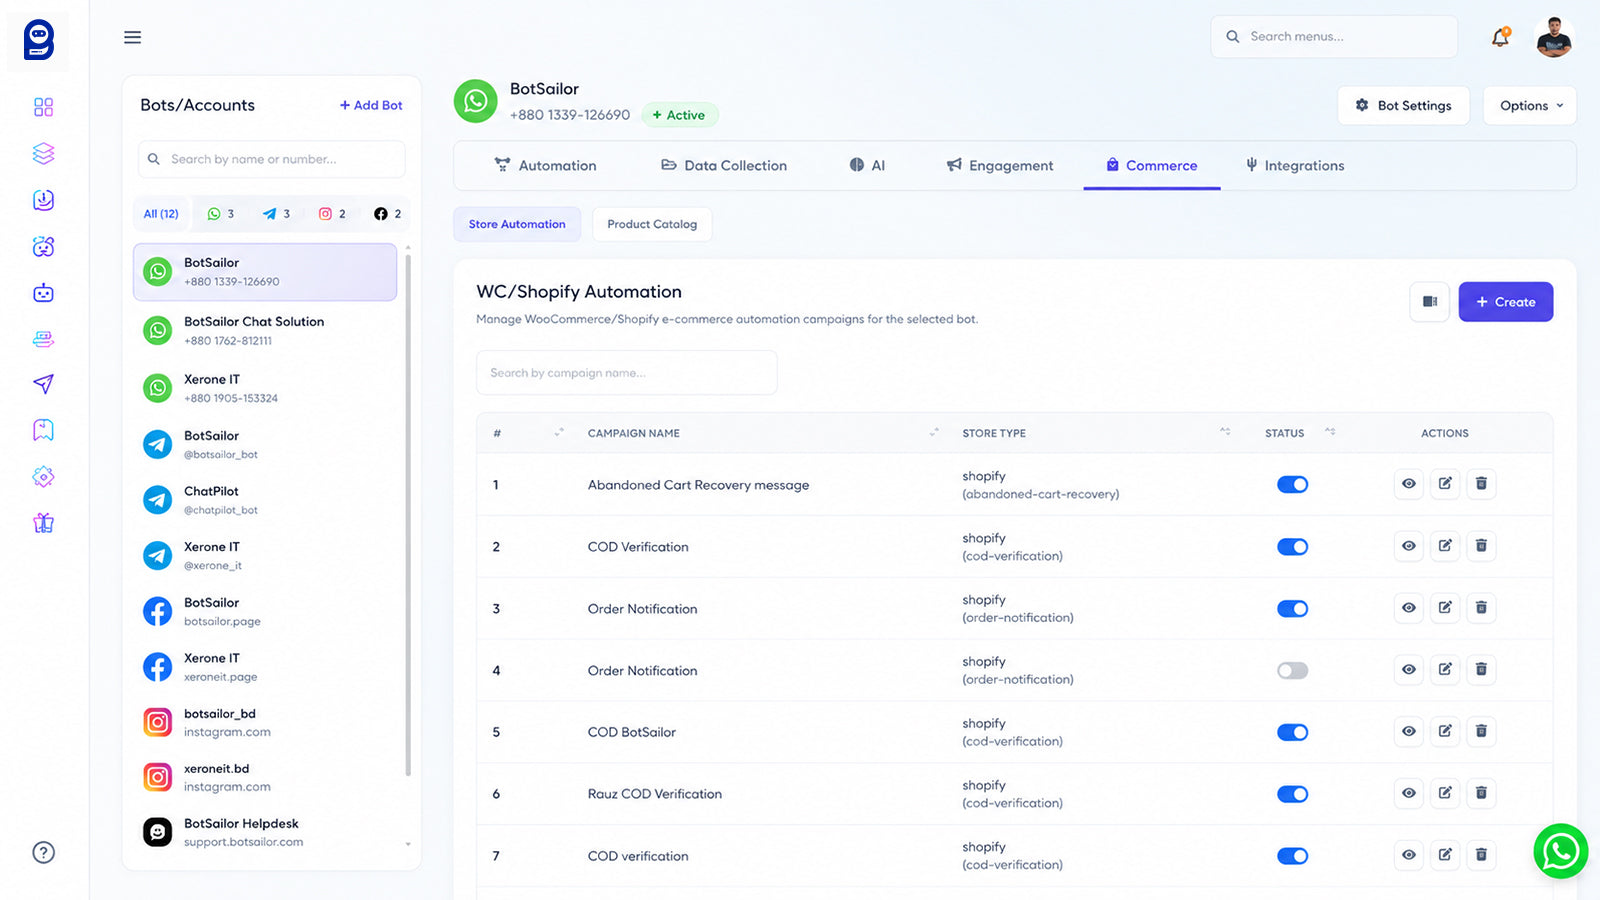
Task: Edit the Rauz COD Verification campaign
Action: pyautogui.click(x=1445, y=793)
